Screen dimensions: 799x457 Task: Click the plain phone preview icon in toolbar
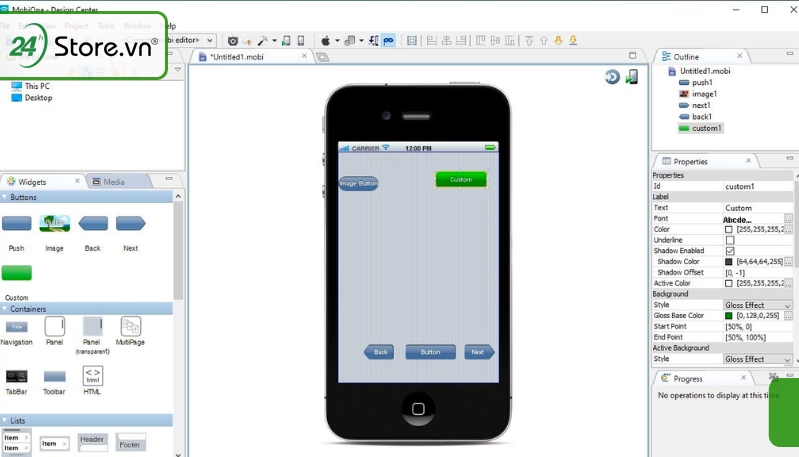pyautogui.click(x=301, y=41)
